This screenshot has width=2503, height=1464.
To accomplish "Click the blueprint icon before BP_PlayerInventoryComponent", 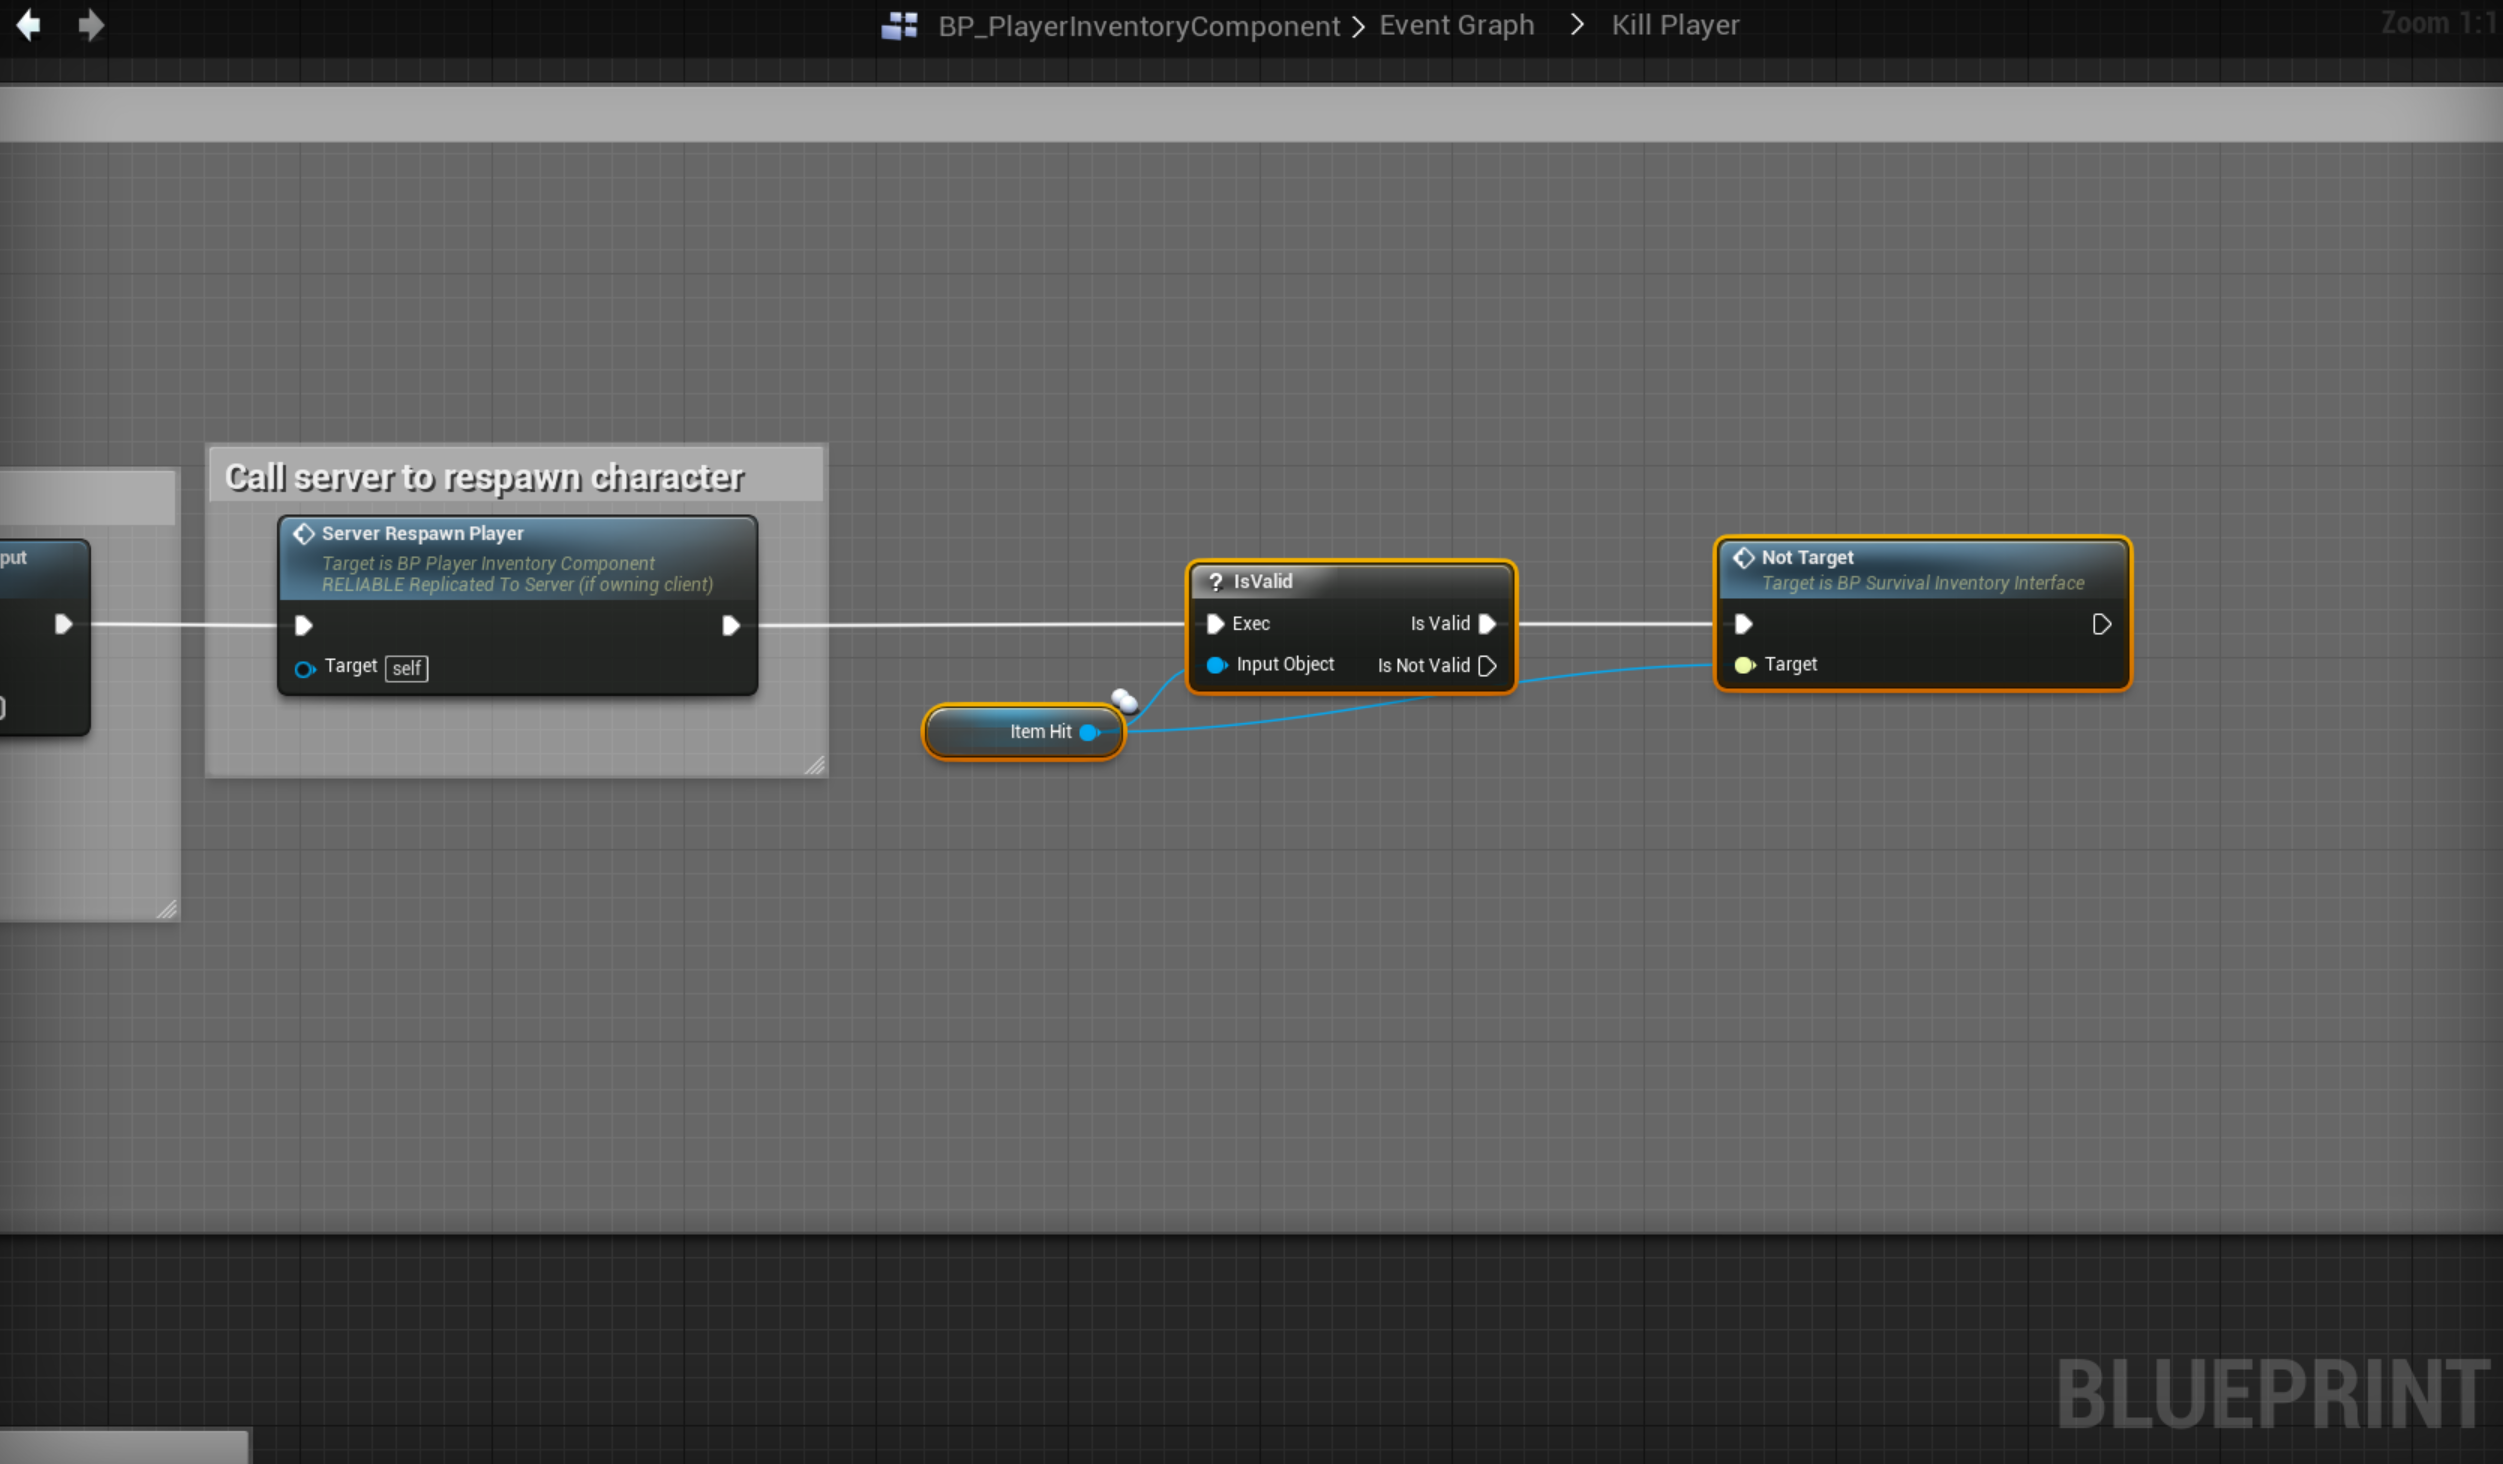I will coord(899,26).
